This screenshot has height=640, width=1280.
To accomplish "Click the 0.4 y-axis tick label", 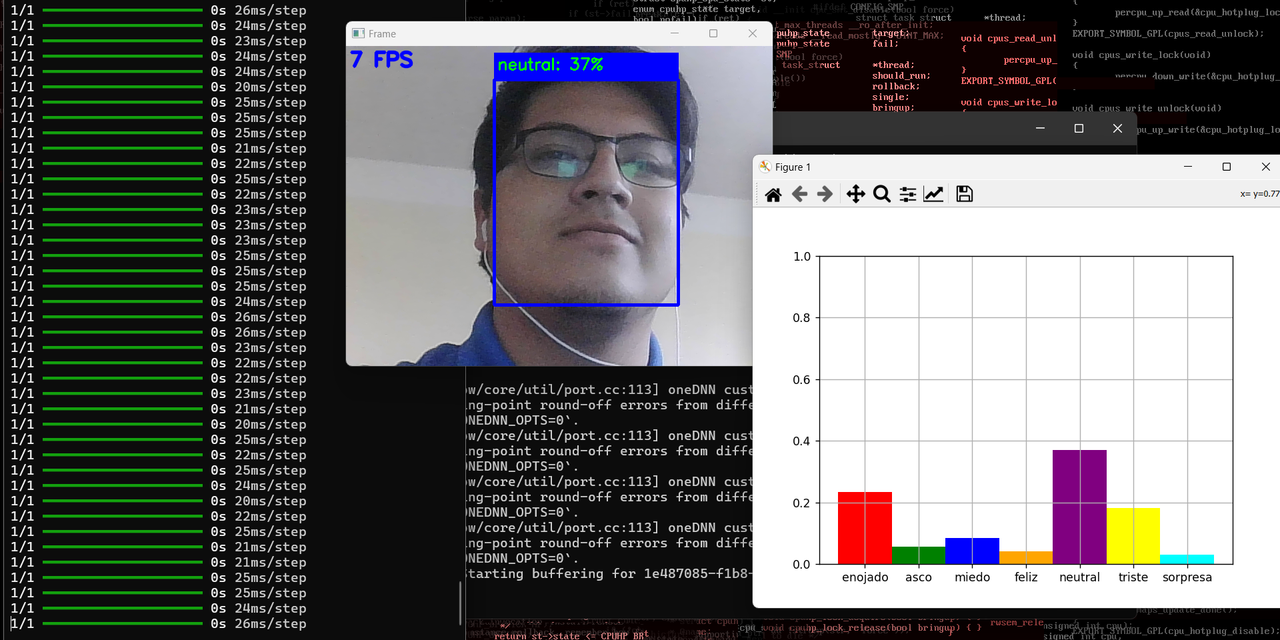I will (x=802, y=441).
